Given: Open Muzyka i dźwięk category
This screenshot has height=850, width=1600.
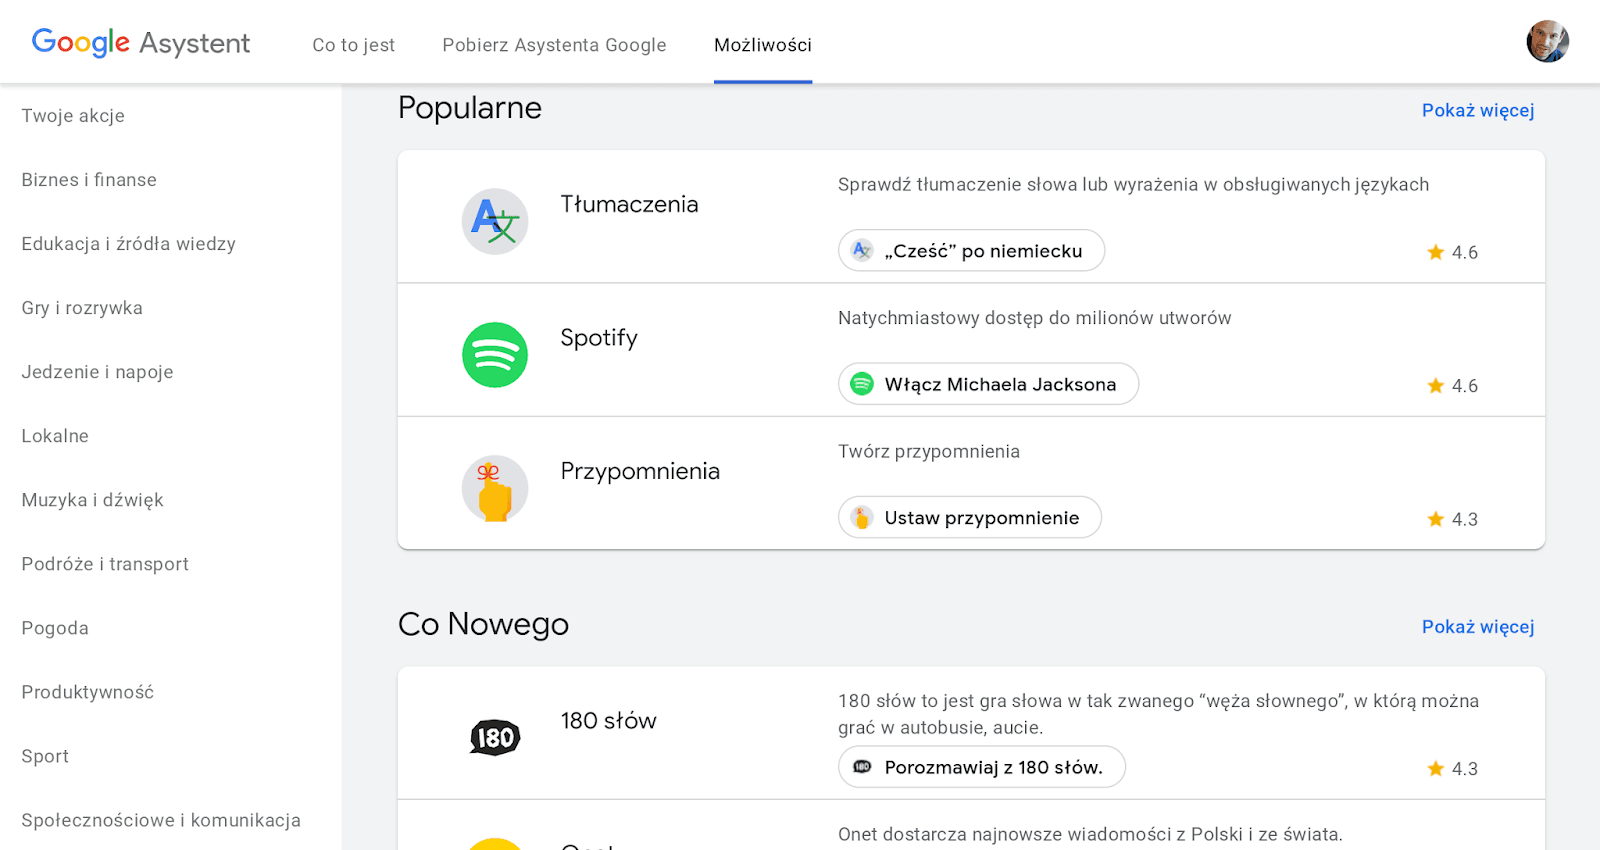Looking at the screenshot, I should (x=92, y=500).
